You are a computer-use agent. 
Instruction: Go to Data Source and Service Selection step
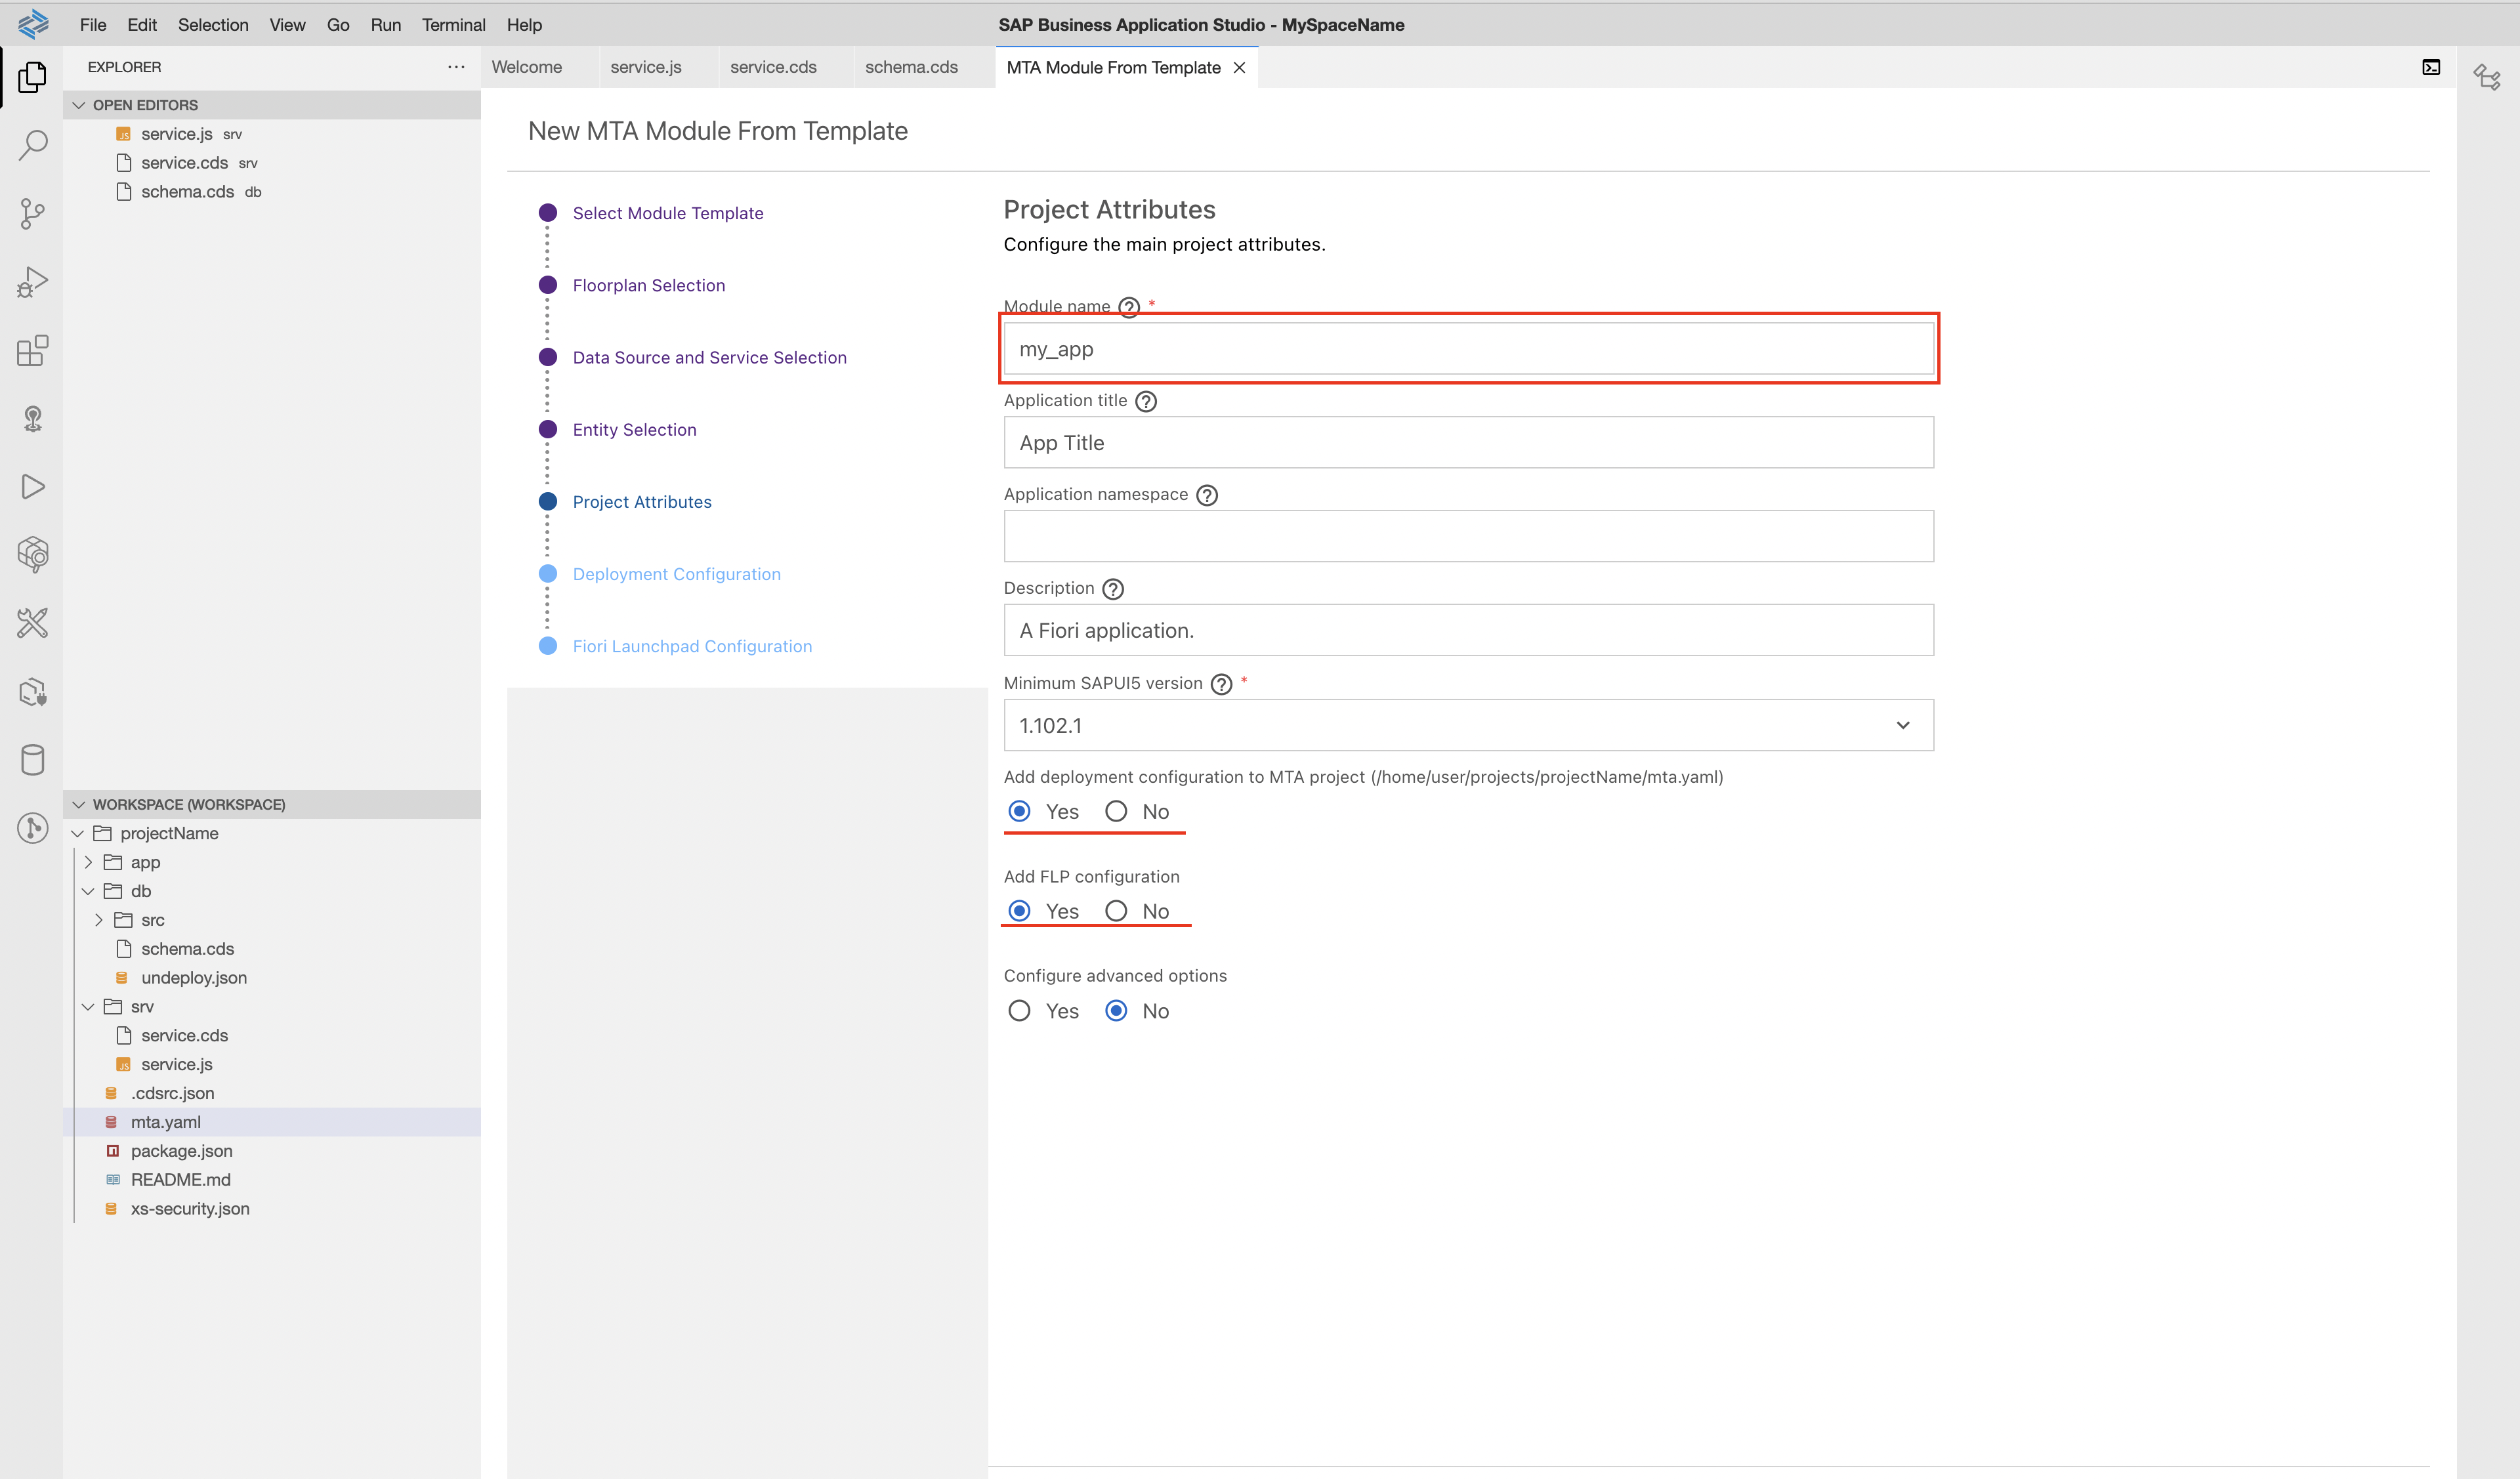(x=709, y=357)
